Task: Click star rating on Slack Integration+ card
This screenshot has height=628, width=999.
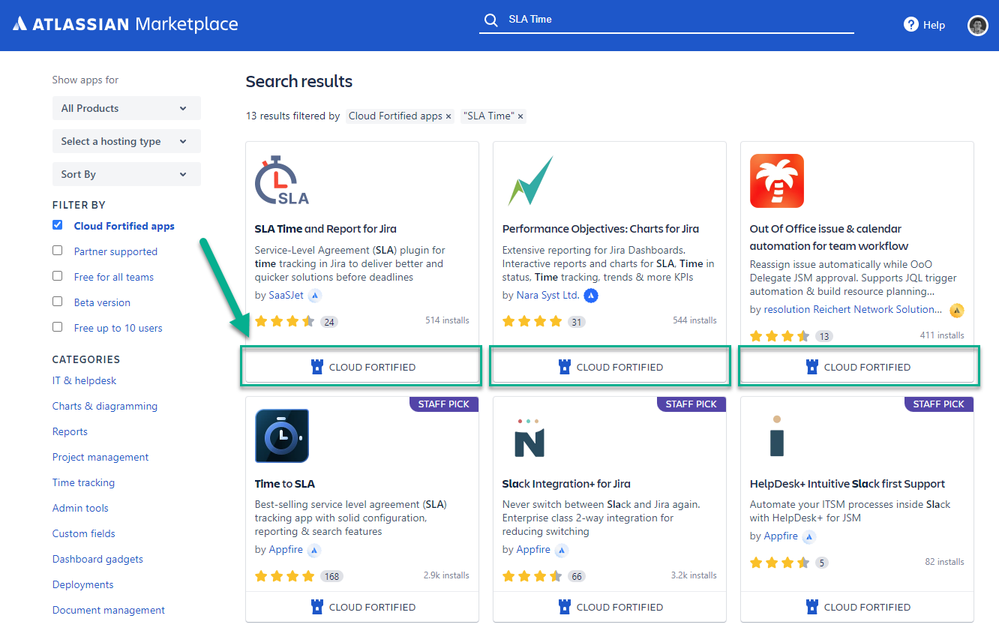Action: tap(532, 576)
